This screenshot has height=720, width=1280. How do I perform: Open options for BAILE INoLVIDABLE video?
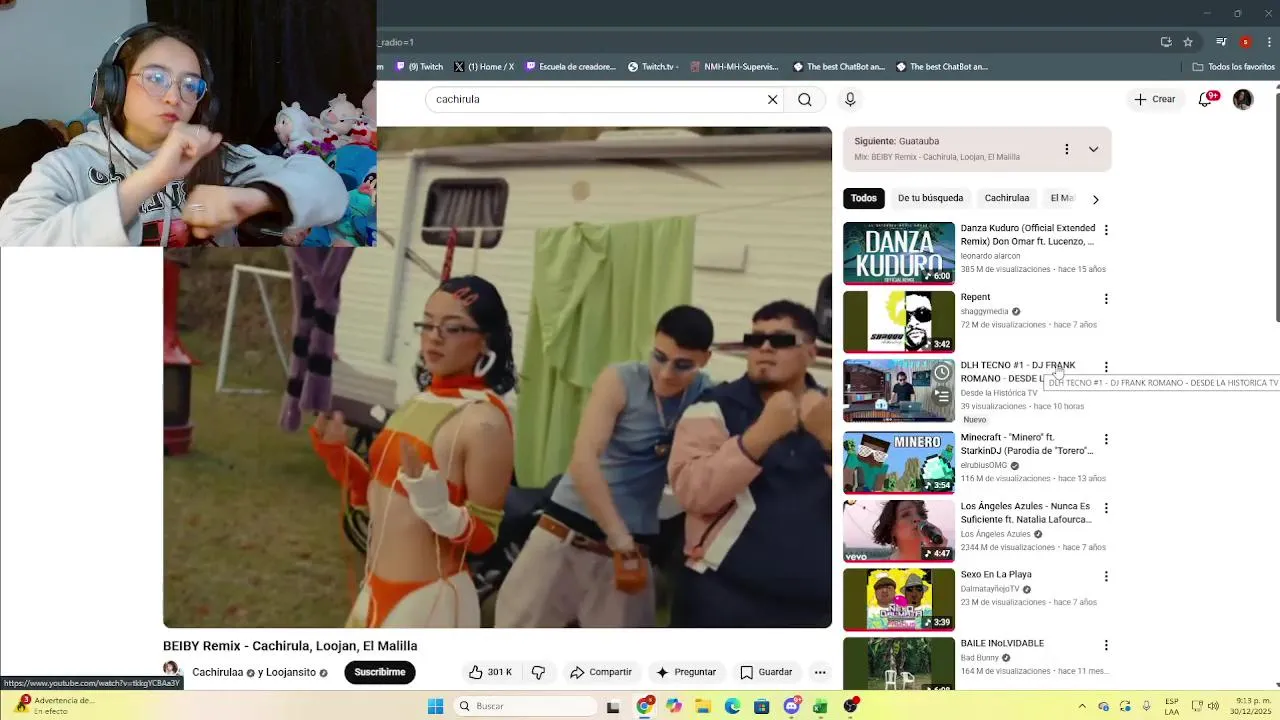click(x=1106, y=645)
